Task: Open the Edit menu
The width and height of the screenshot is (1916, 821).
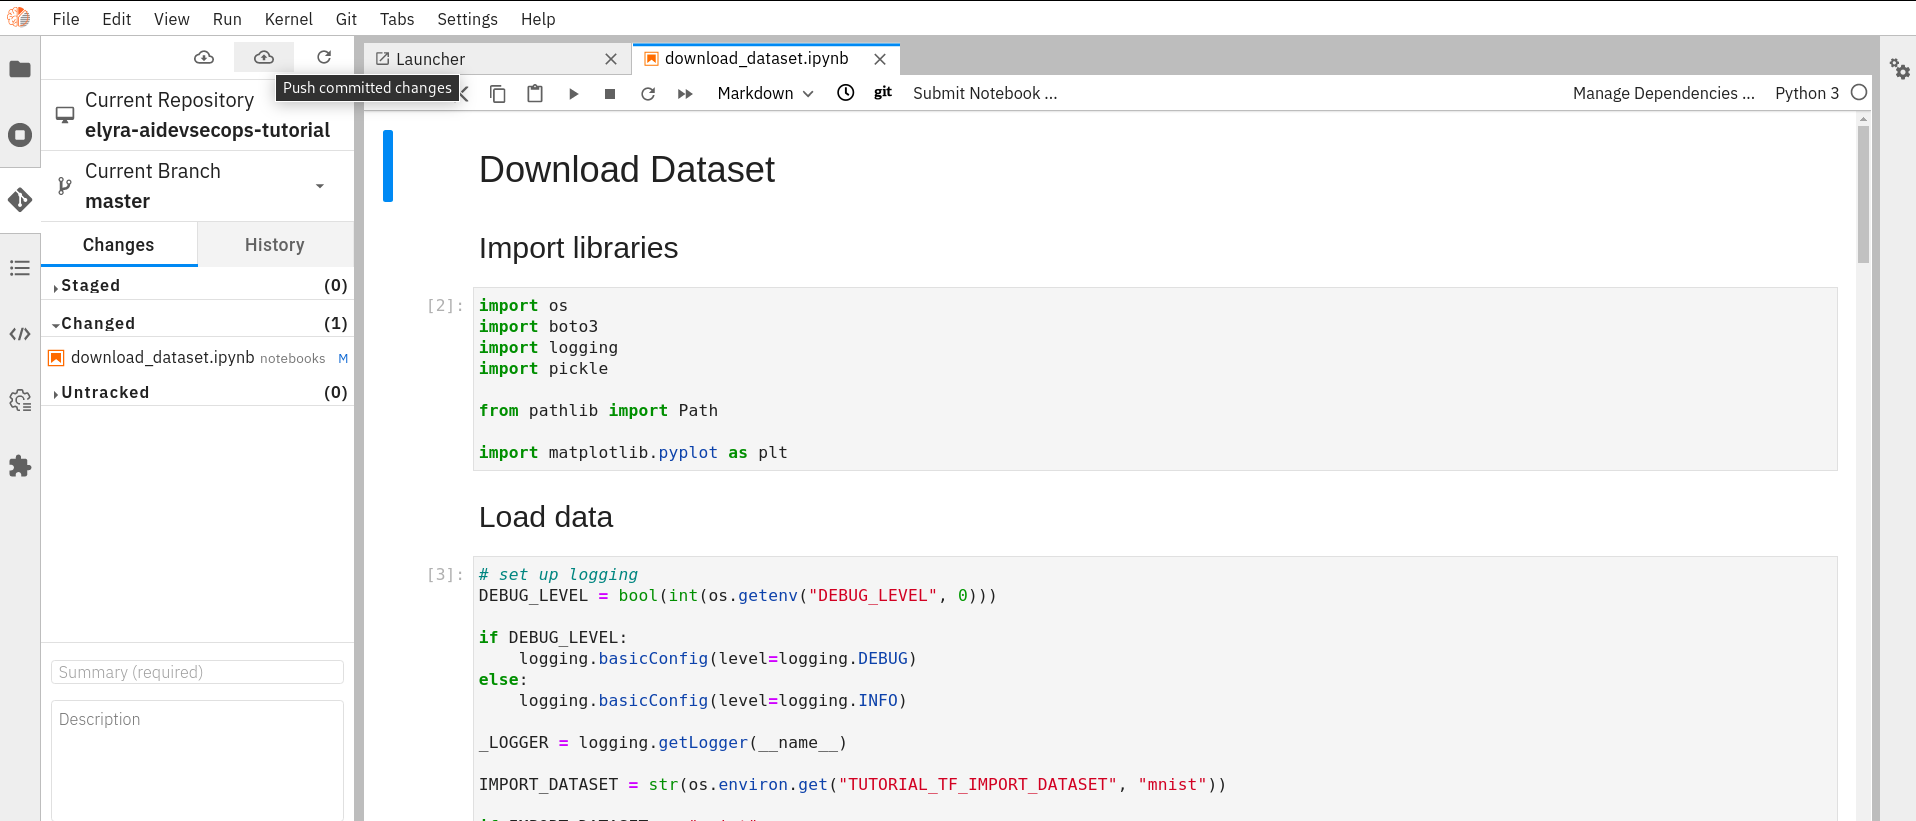Action: click(x=116, y=19)
